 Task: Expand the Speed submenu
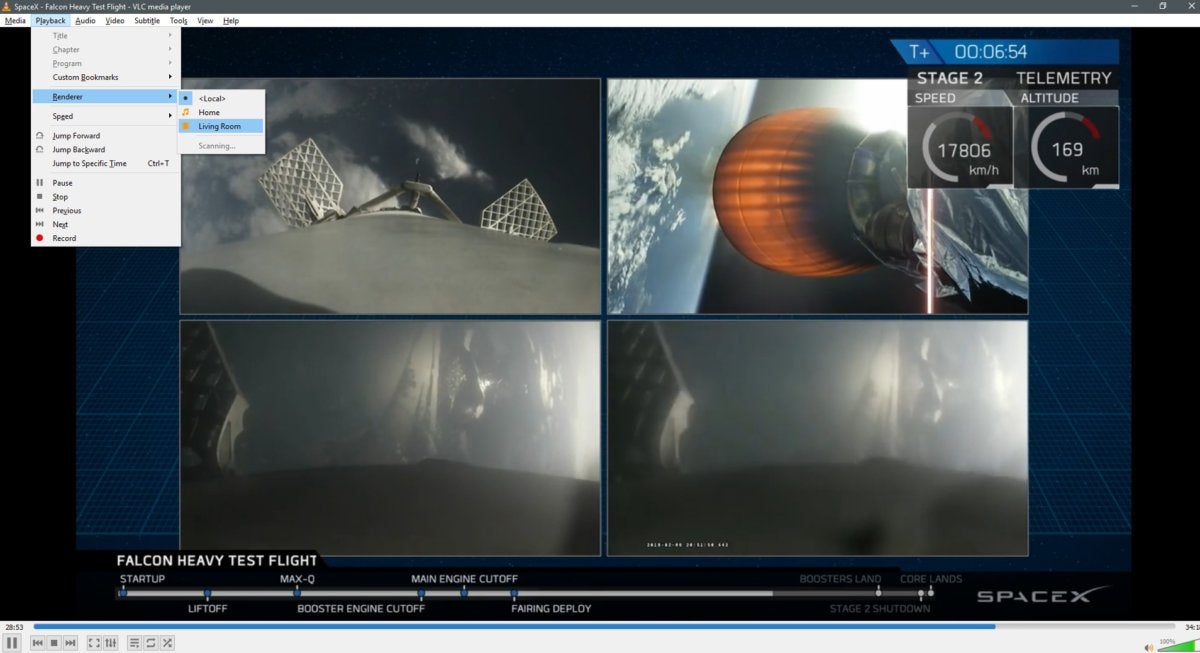click(x=105, y=116)
